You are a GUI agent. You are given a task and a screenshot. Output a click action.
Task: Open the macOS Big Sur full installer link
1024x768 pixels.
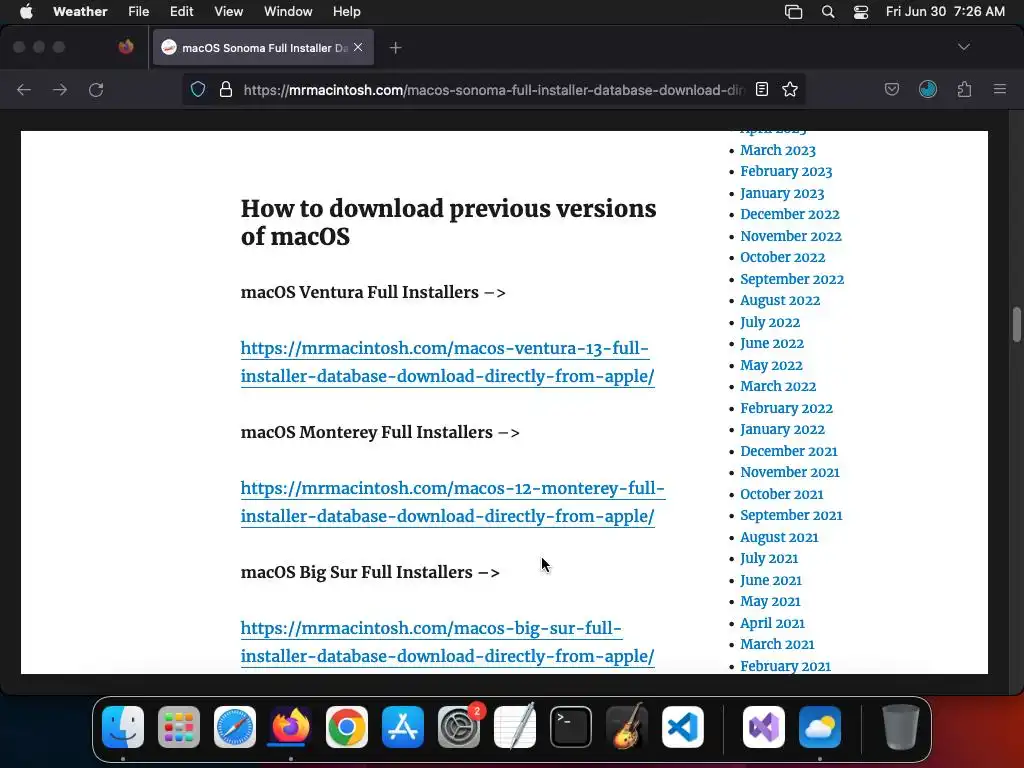pos(447,642)
